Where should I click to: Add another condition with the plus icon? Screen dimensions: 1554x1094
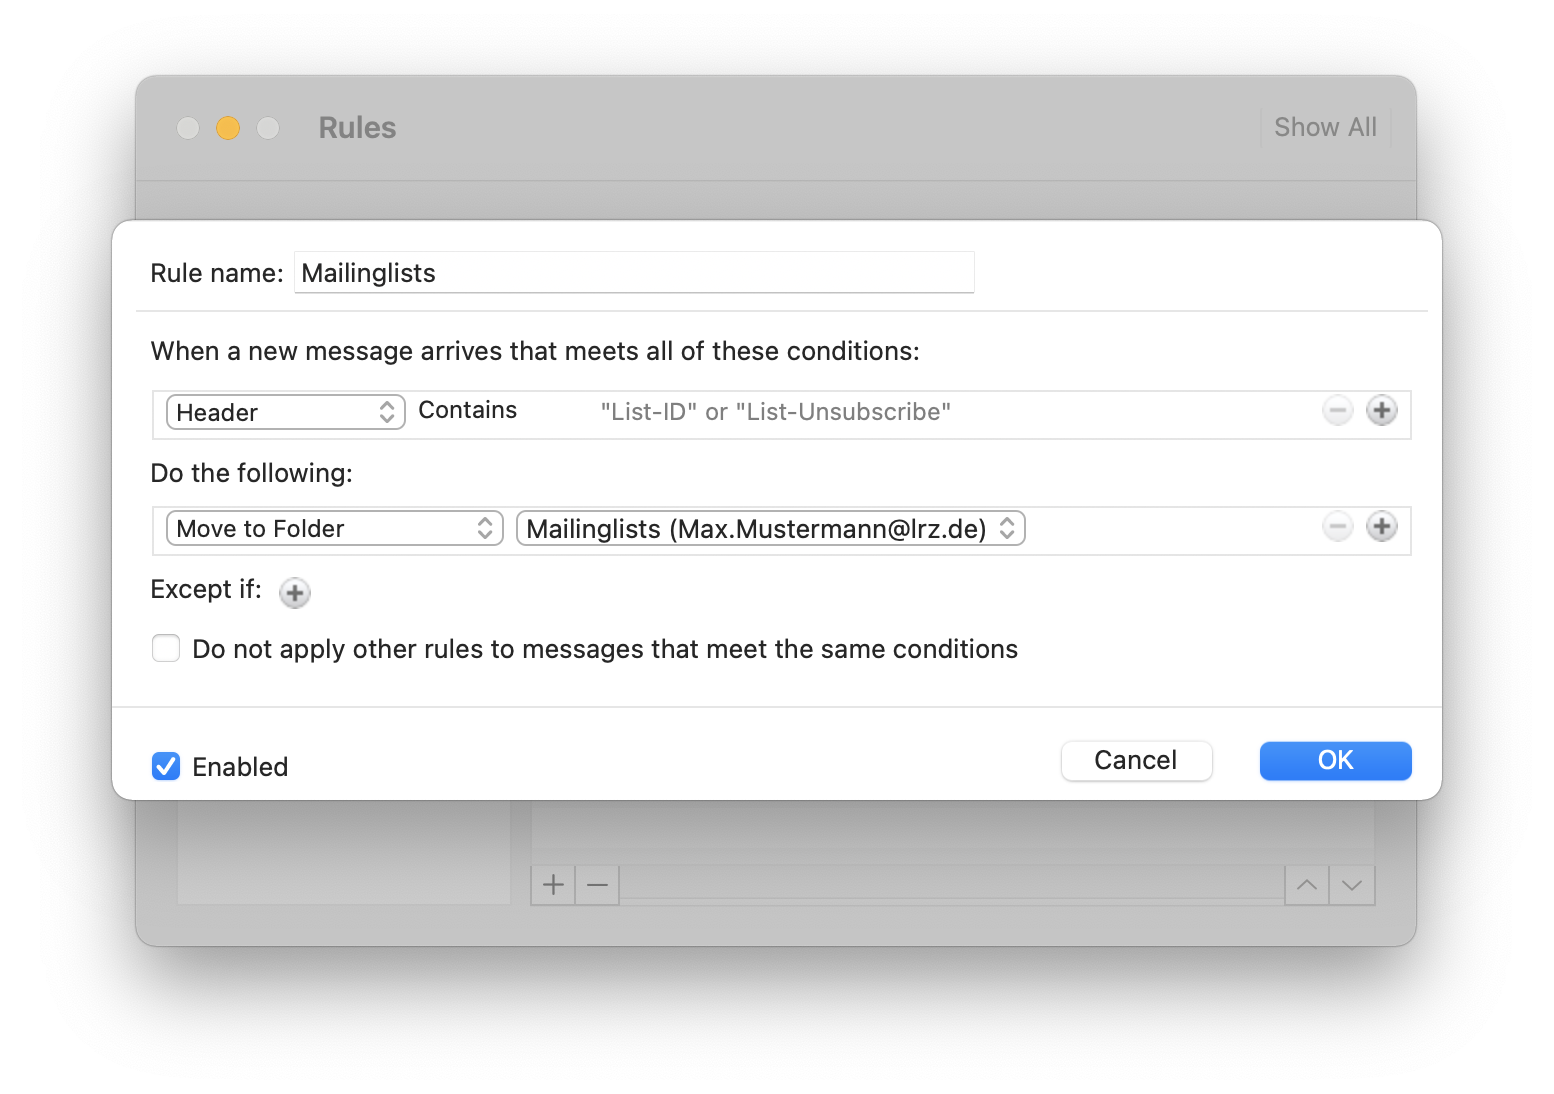pyautogui.click(x=1381, y=410)
